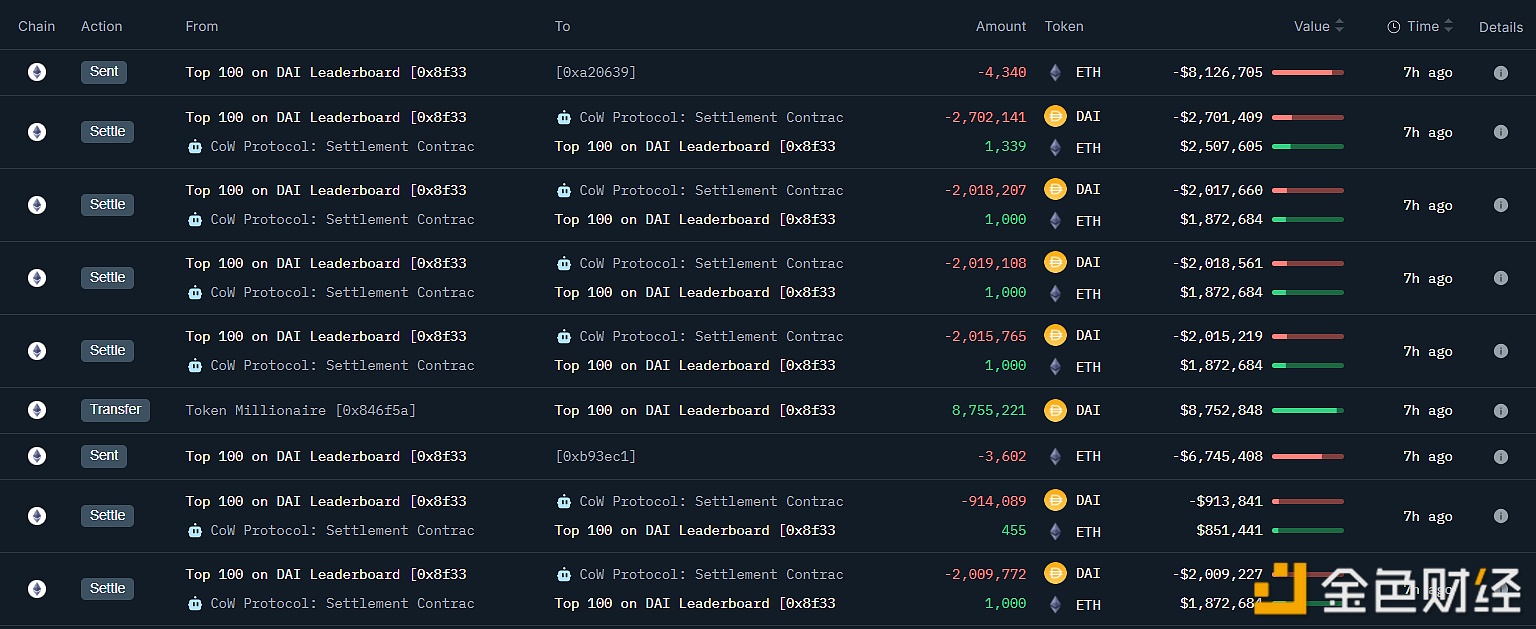Screen dimensions: 1536x629
Task: Open details info icon for -4,340 ETH transaction
Action: click(1500, 73)
